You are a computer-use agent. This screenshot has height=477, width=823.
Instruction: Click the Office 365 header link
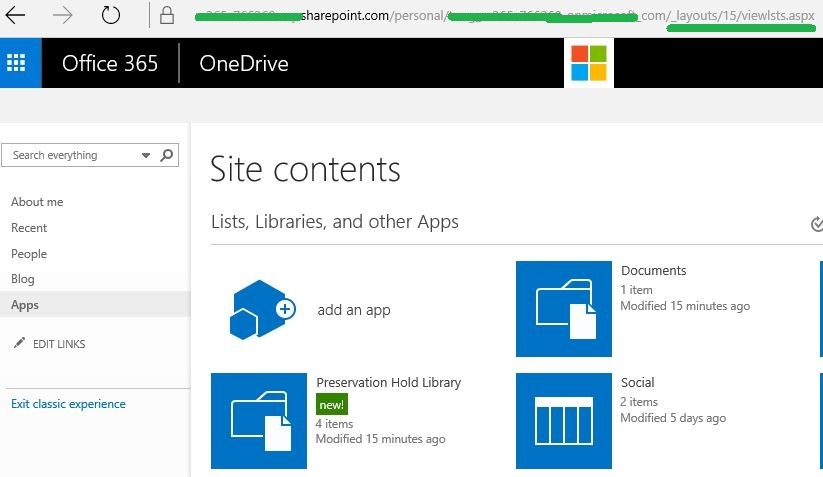[110, 63]
